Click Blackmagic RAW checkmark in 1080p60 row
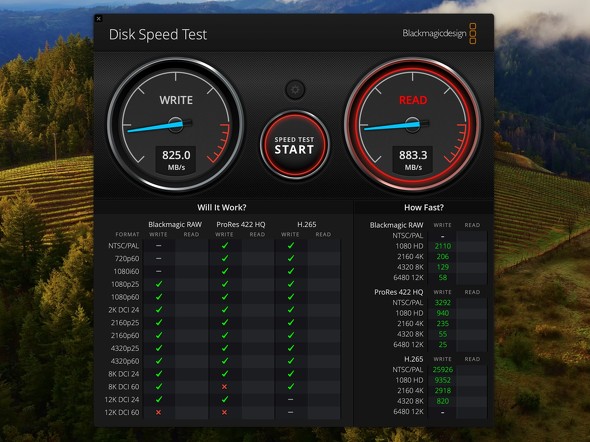This screenshot has width=590, height=442. 159,297
